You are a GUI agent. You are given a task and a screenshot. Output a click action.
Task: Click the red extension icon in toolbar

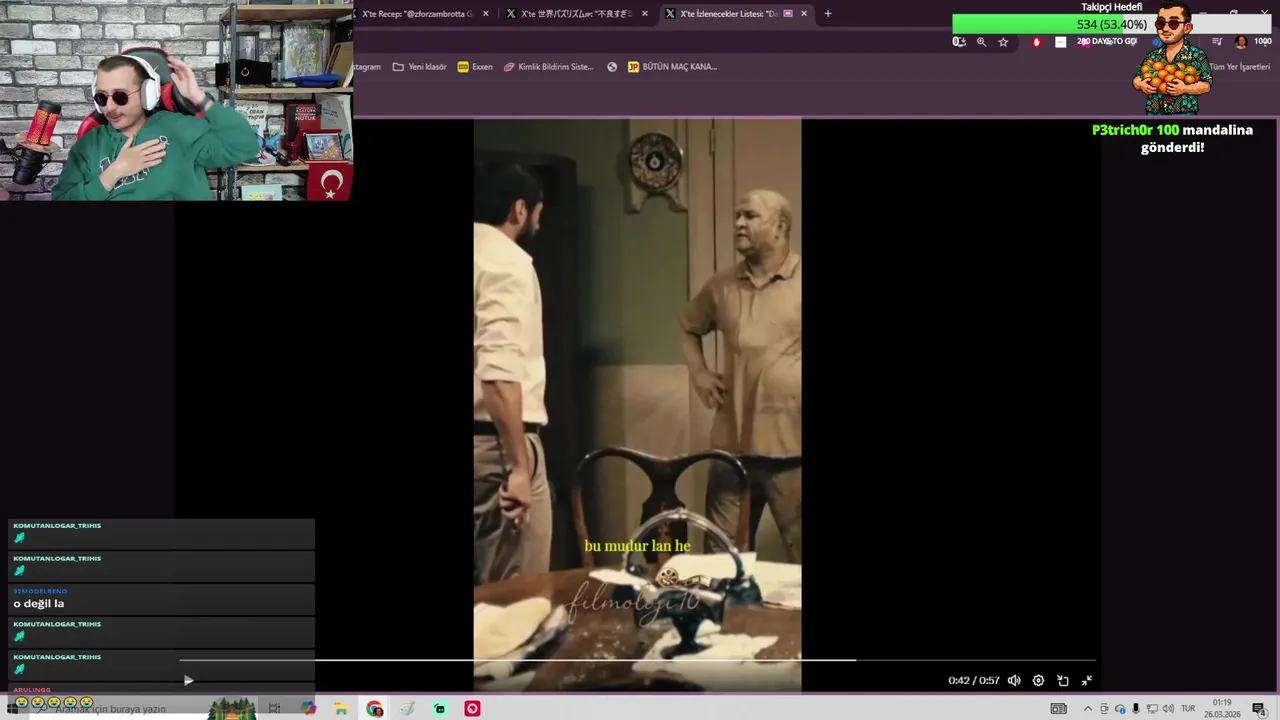pos(1037,42)
